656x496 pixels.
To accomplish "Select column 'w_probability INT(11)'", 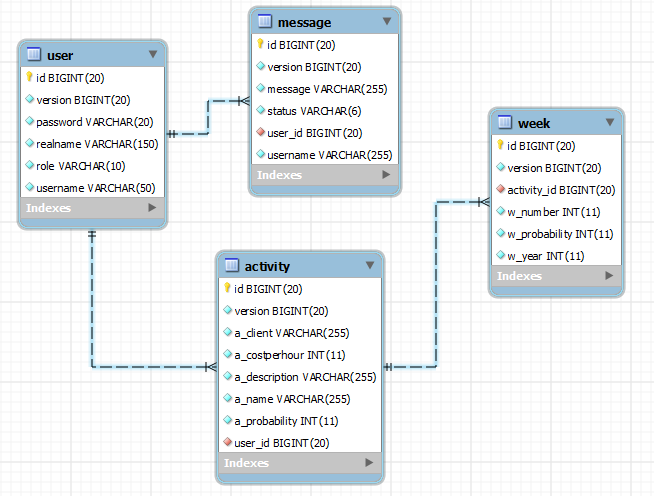I will tap(560, 234).
